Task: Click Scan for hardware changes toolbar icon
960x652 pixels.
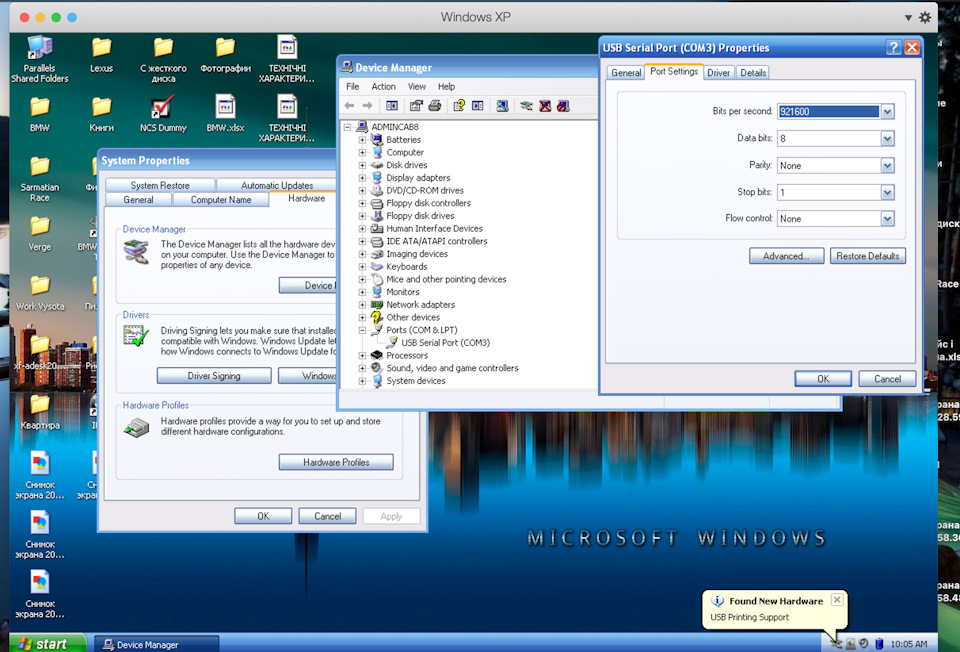Action: coord(502,106)
